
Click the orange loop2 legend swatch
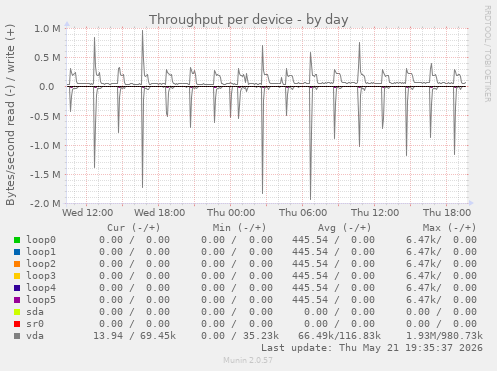17,264
